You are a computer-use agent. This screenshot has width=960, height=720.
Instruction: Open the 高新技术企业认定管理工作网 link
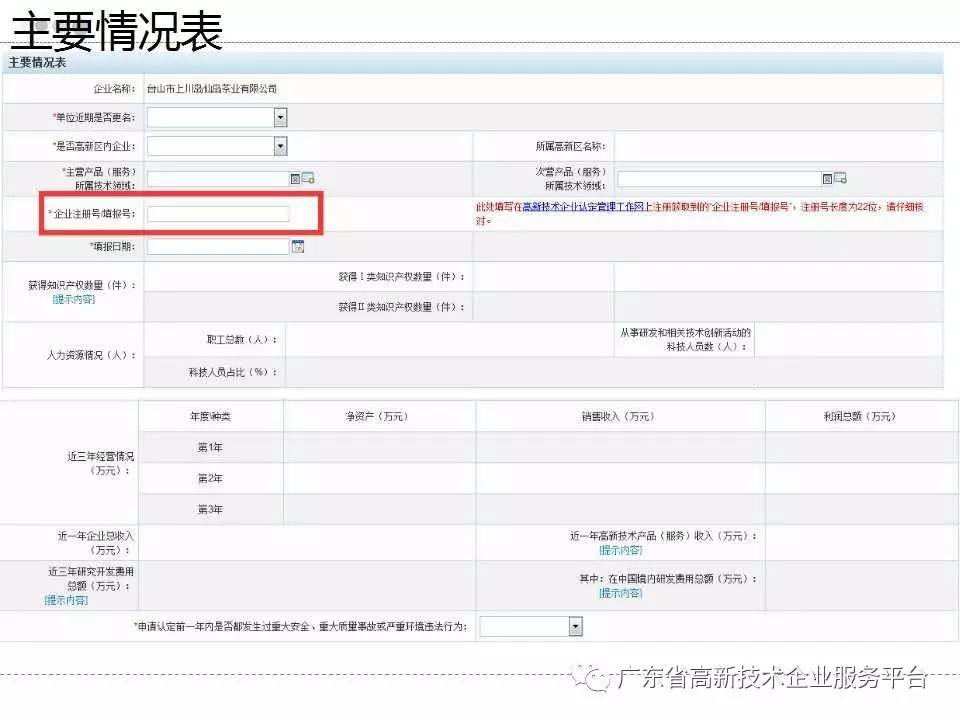(580, 206)
